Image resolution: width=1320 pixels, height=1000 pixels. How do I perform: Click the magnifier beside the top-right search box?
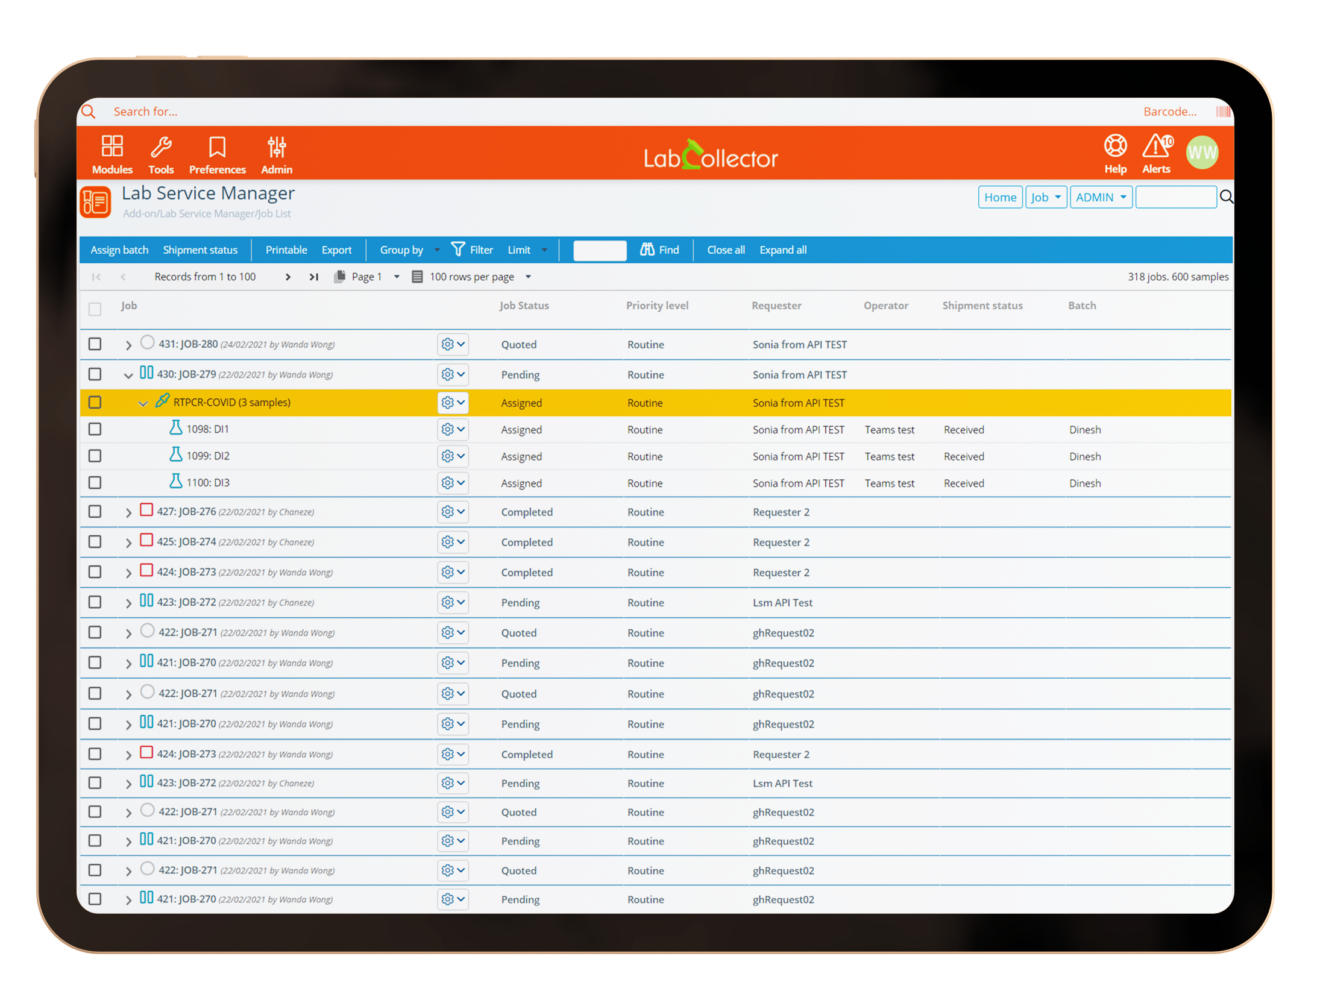(x=1227, y=197)
